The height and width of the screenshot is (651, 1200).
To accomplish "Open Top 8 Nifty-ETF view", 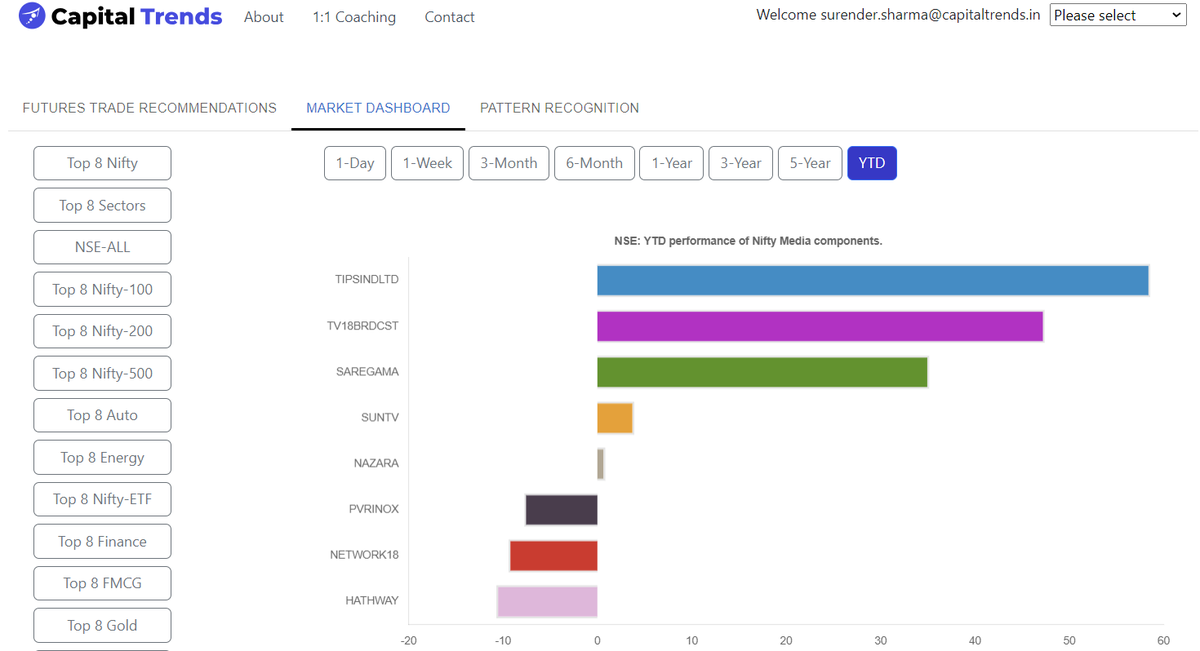I will click(102, 499).
